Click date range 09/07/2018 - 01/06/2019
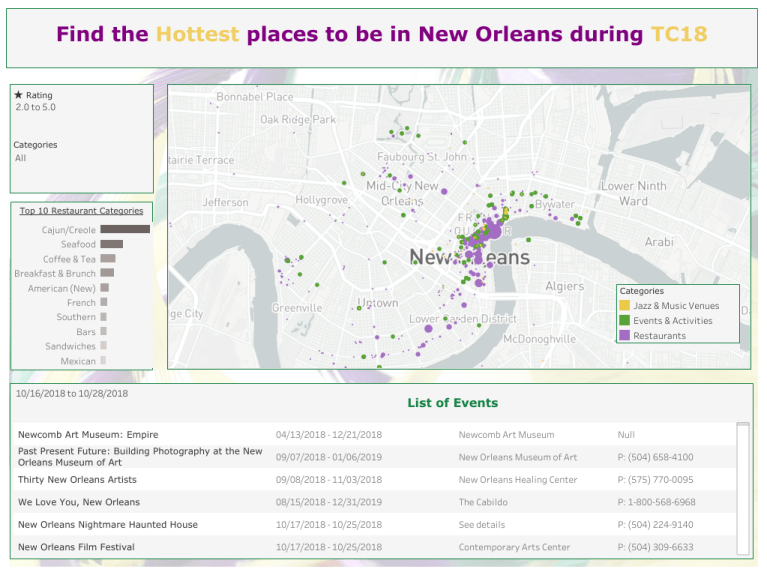Viewport: 767px width, 575px height. (x=329, y=457)
